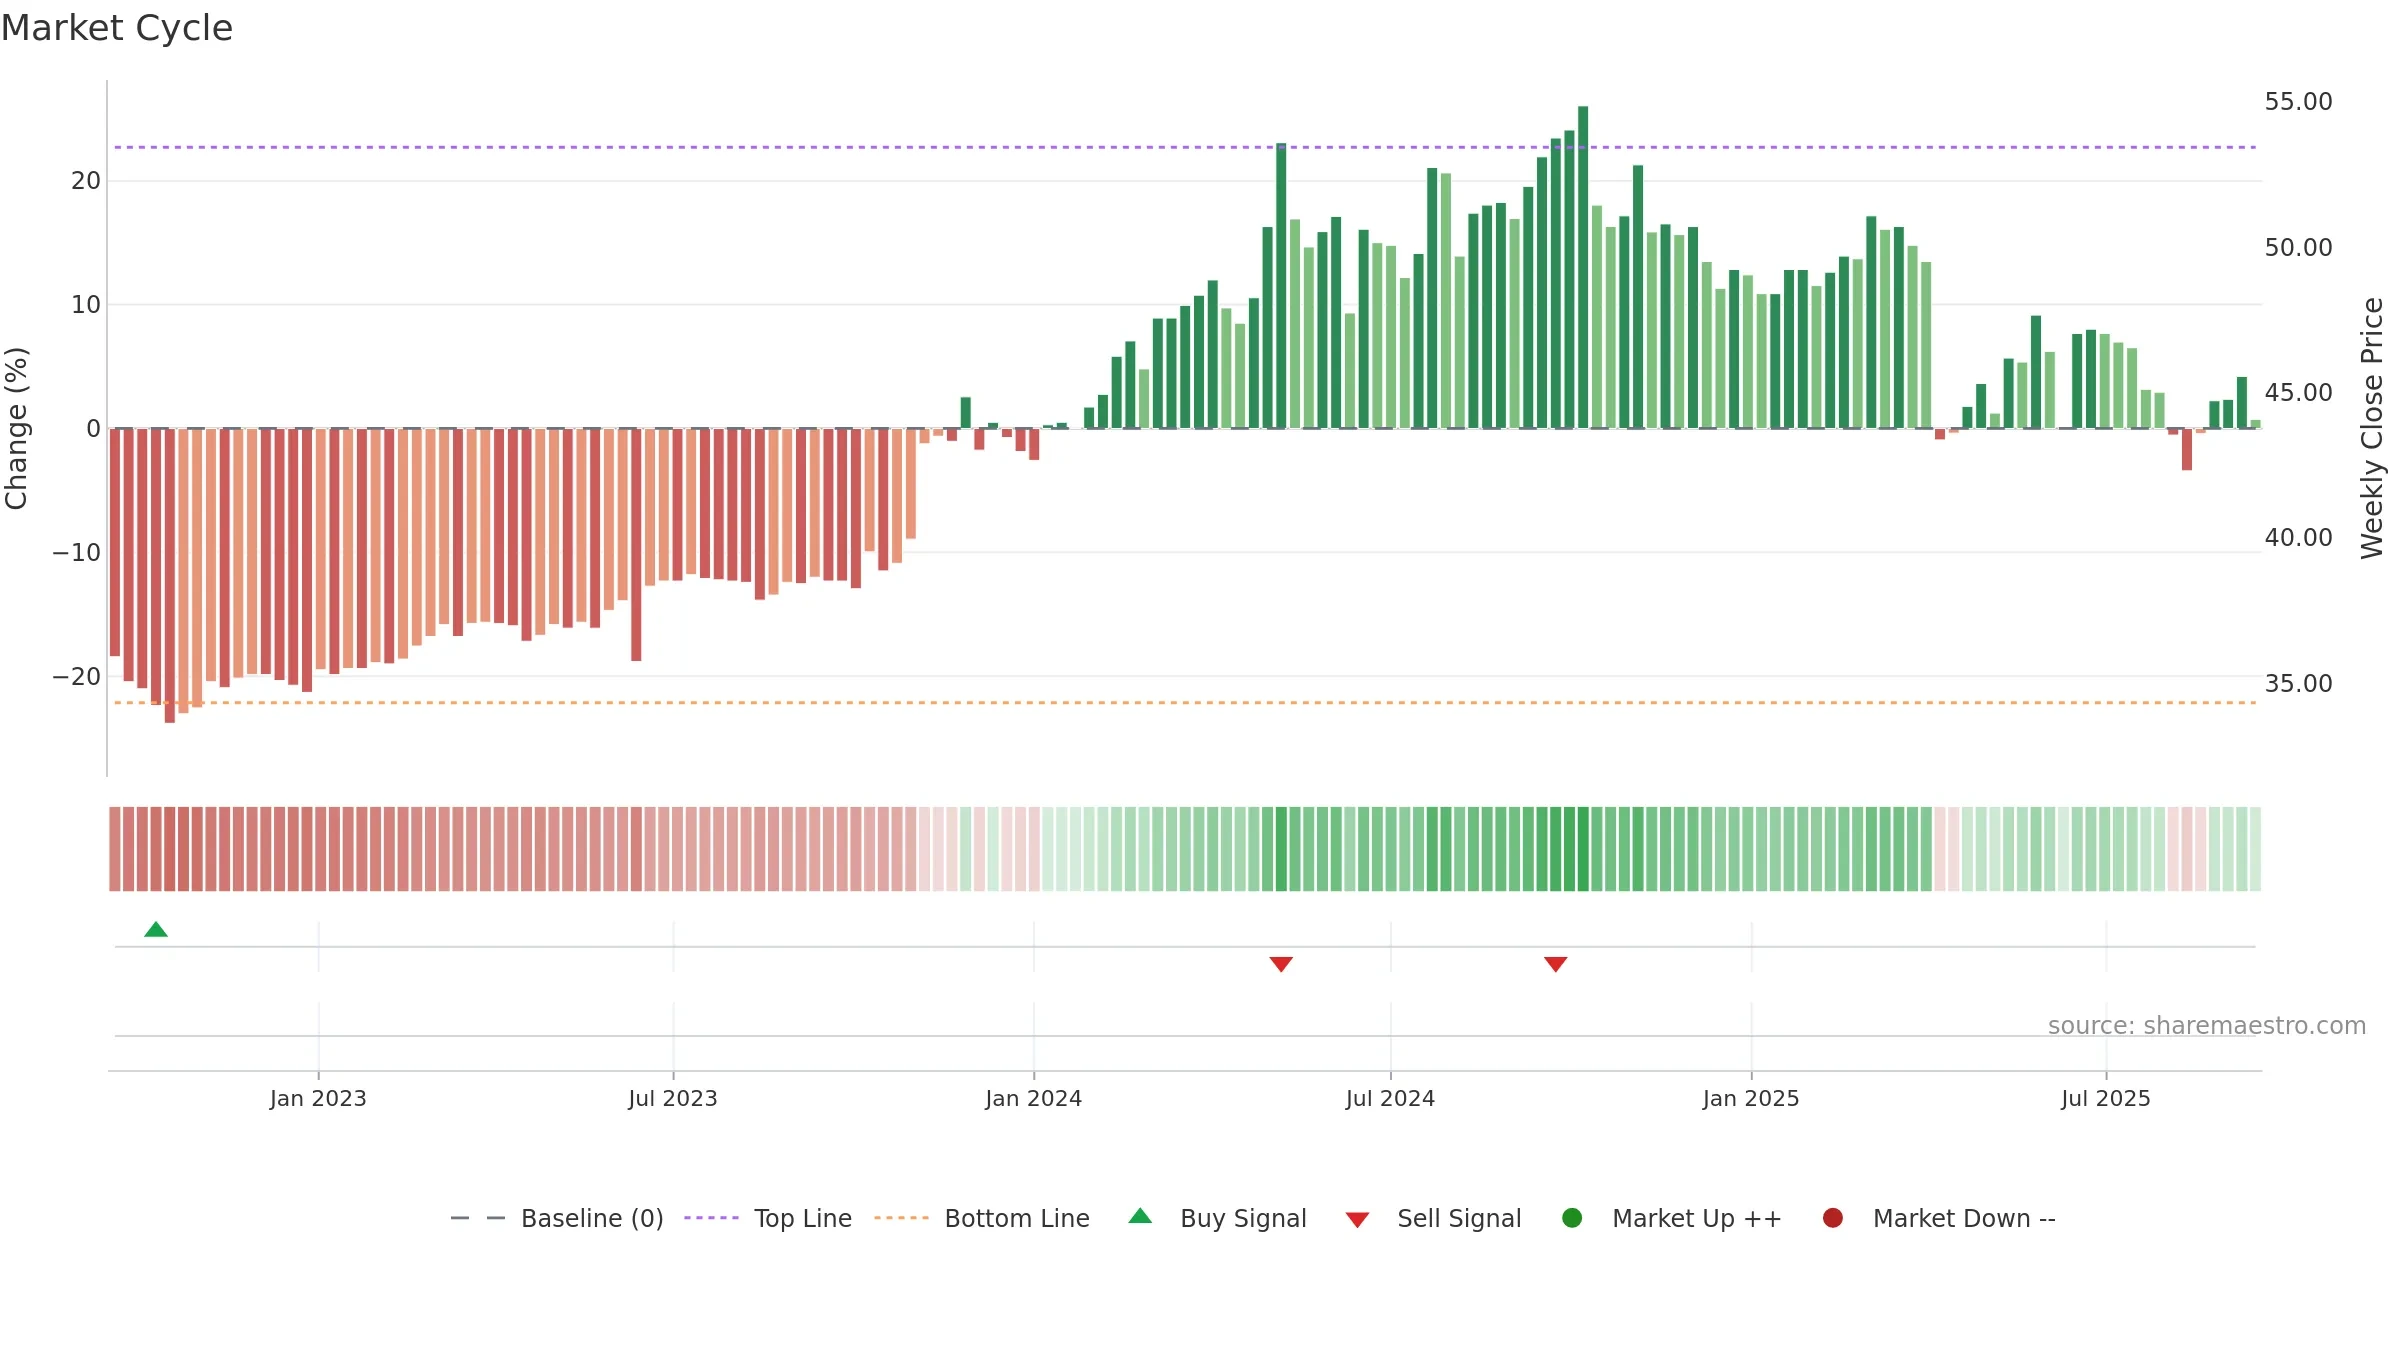Screen dimensions: 2400x1350
Task: Click the green Buy Signal triangle icon in legend
Action: coord(1140,1216)
